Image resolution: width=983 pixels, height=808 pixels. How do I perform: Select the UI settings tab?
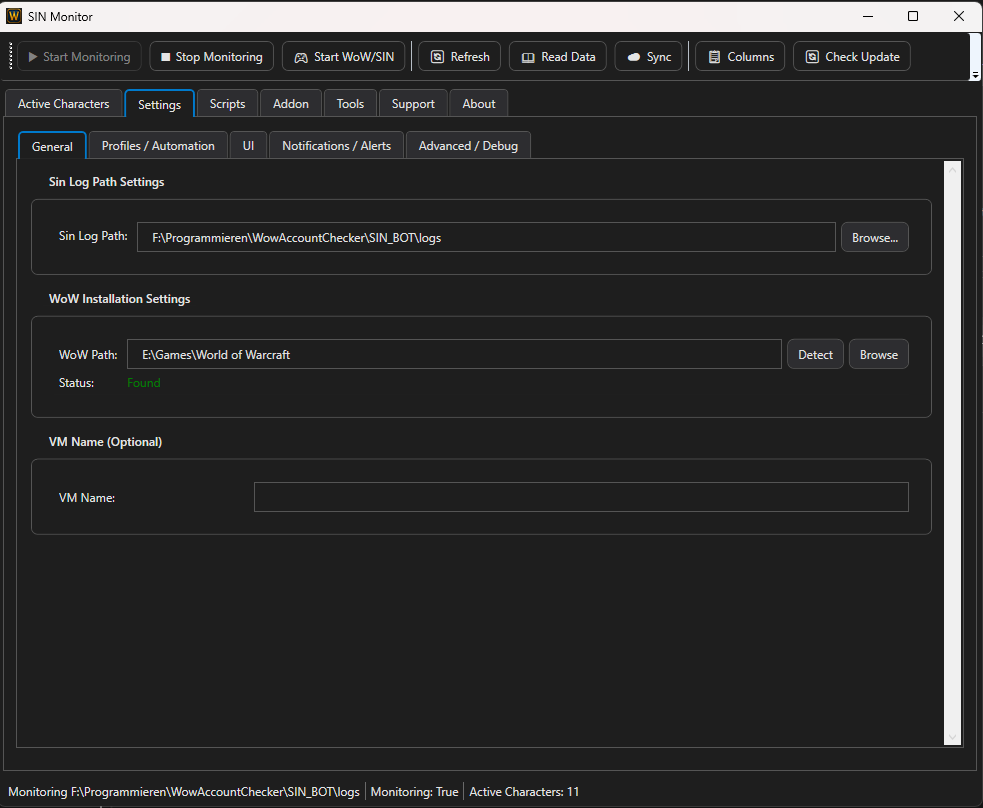(248, 145)
